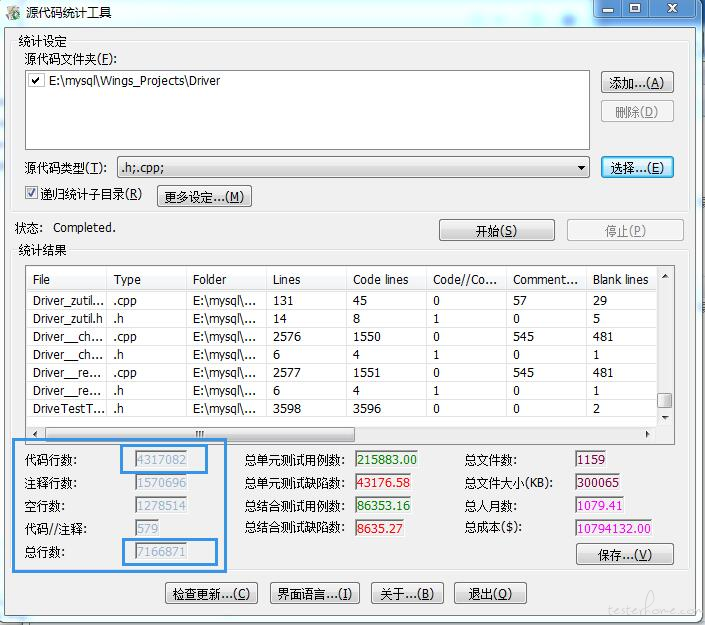Viewport: 705px width, 625px height.
Task: Click the 总成本($) value 10794132.00
Action: (x=614, y=528)
